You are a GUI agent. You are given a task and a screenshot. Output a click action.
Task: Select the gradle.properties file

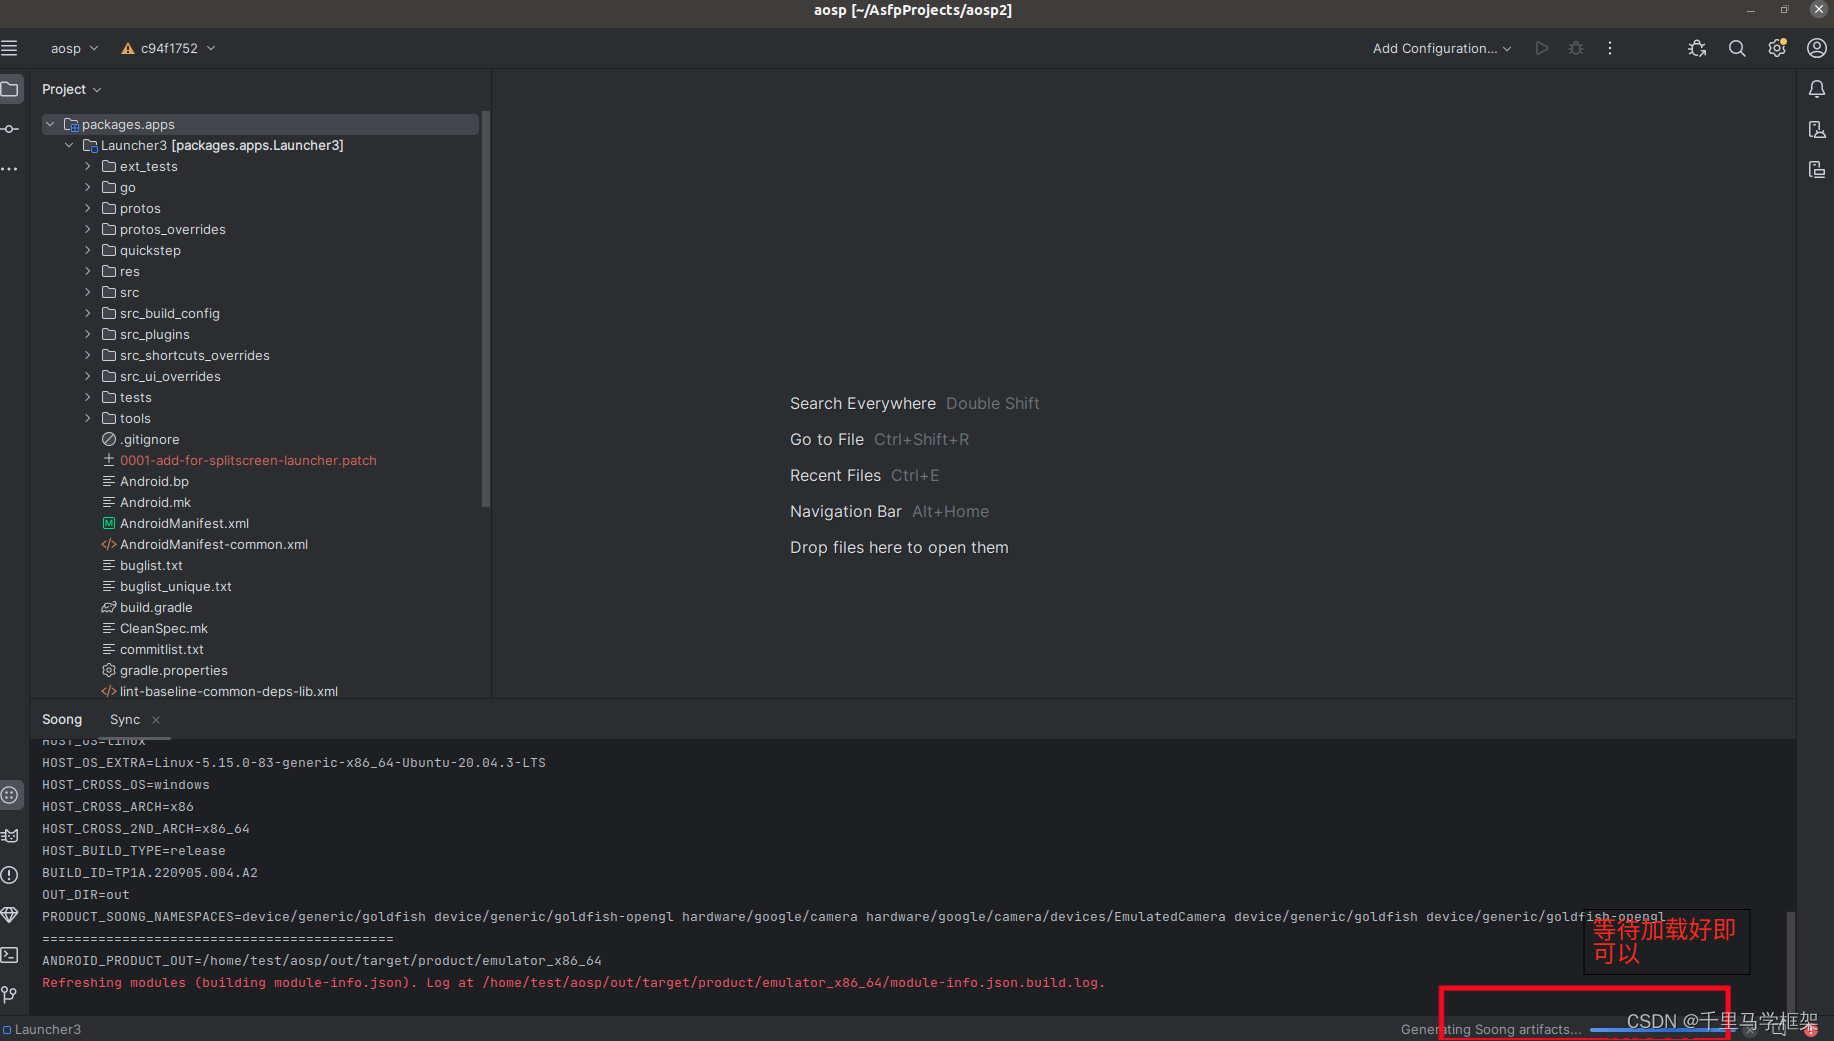173,670
